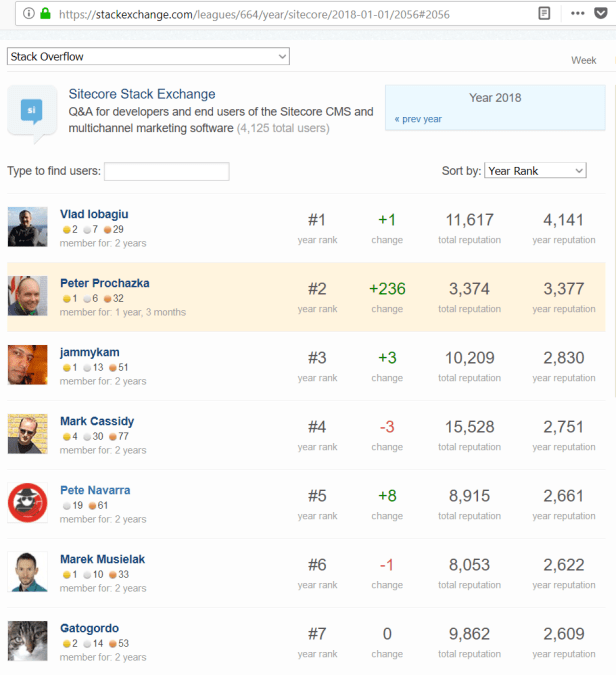Click the Sitecore Stack Exchange logo

coord(32,114)
